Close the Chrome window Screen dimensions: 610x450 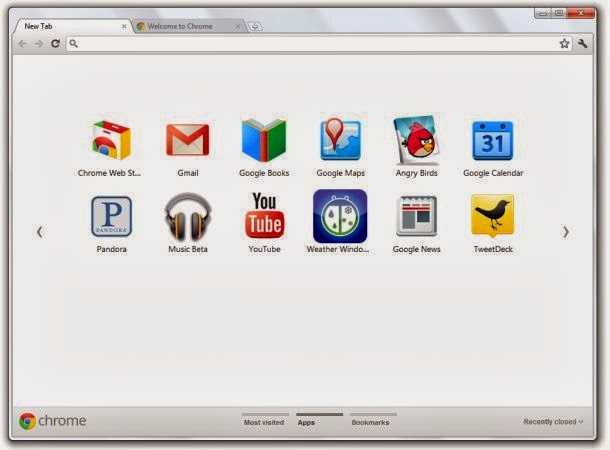tap(581, 13)
